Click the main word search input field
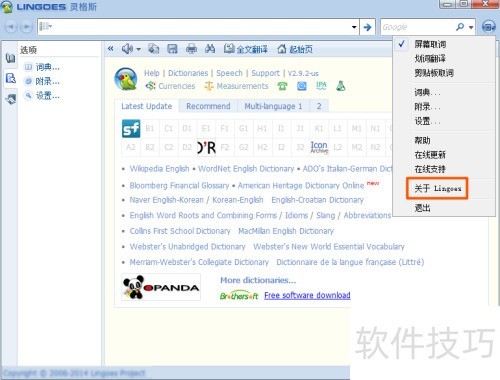 pos(198,27)
